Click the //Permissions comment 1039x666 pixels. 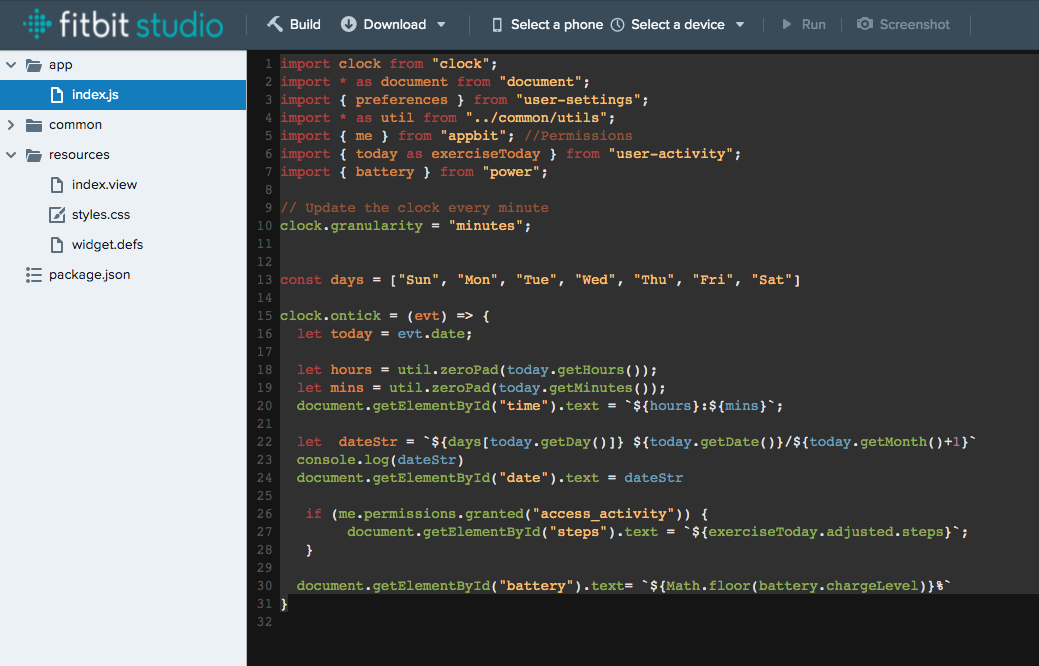click(x=578, y=136)
